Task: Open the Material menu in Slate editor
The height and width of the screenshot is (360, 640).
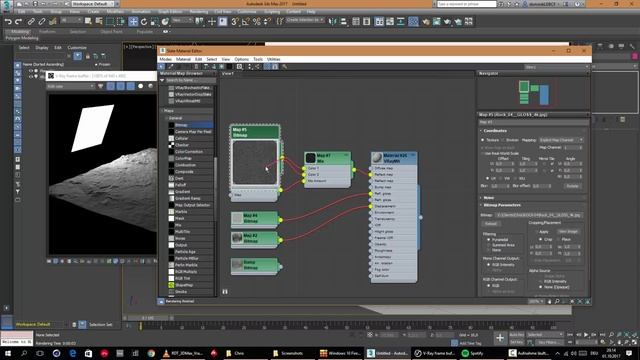Action: click(183, 59)
